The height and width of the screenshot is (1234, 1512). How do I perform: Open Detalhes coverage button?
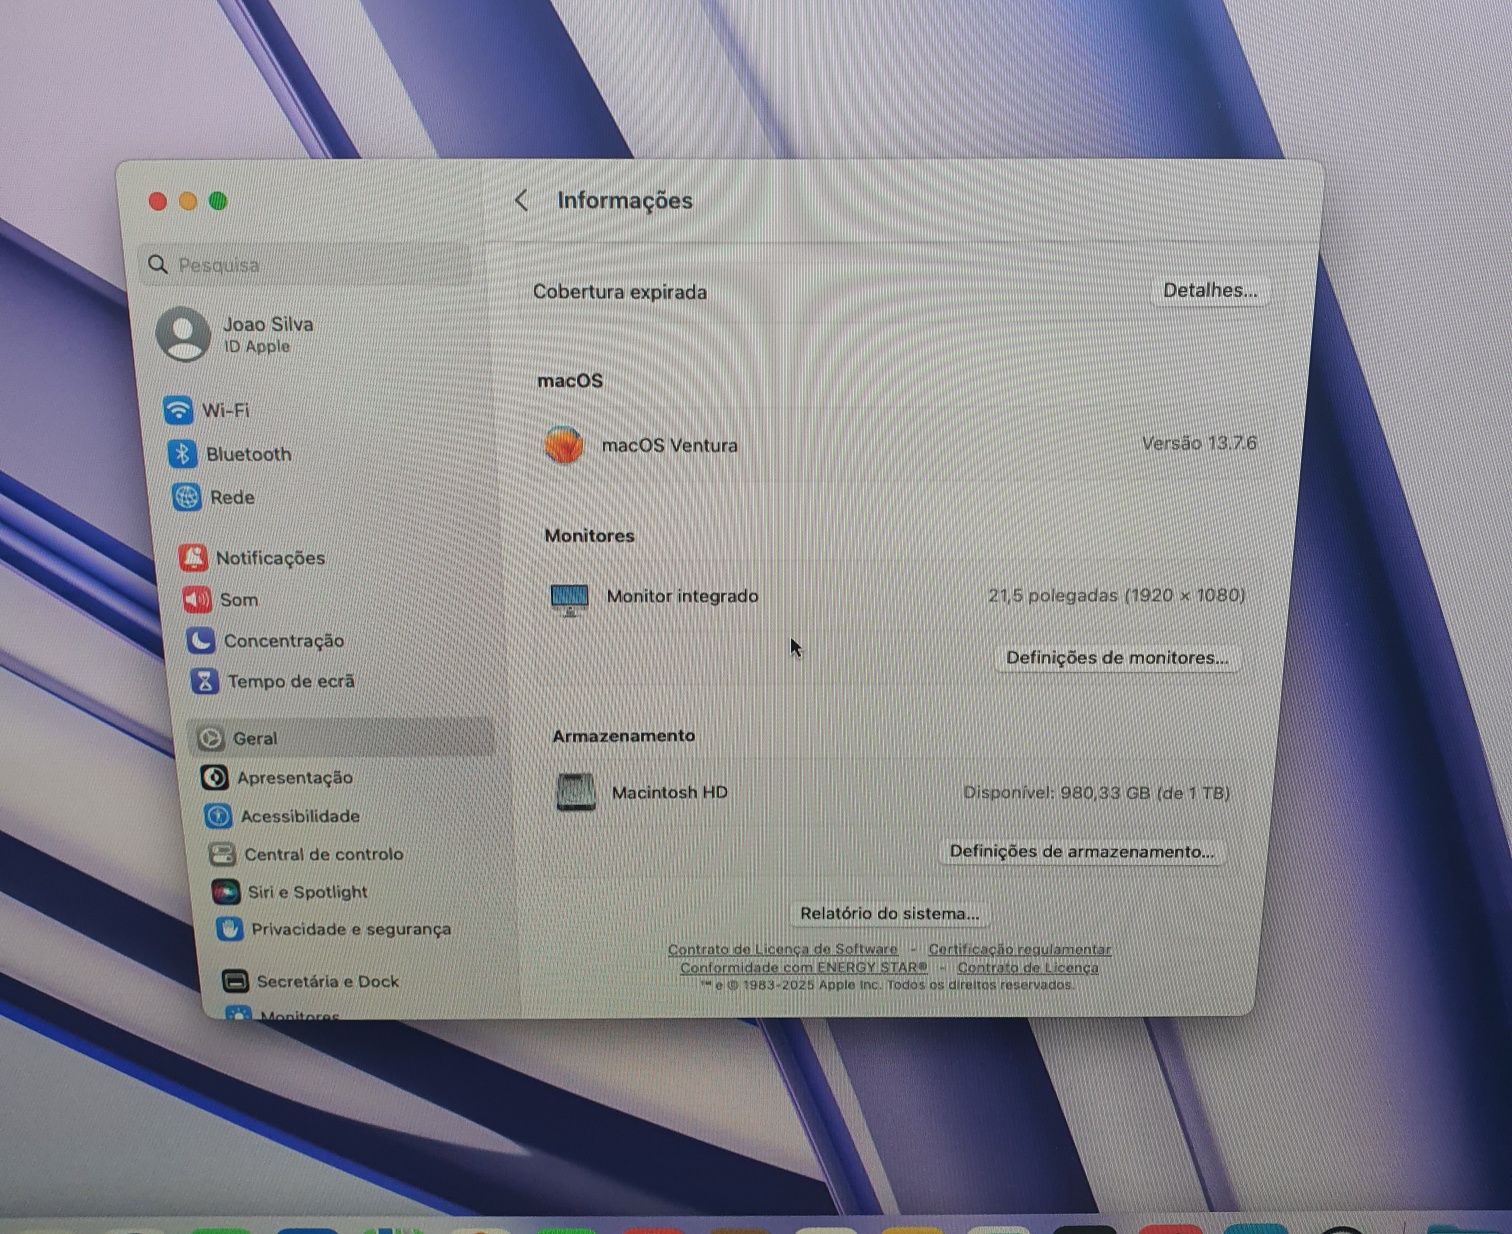pyautogui.click(x=1210, y=290)
